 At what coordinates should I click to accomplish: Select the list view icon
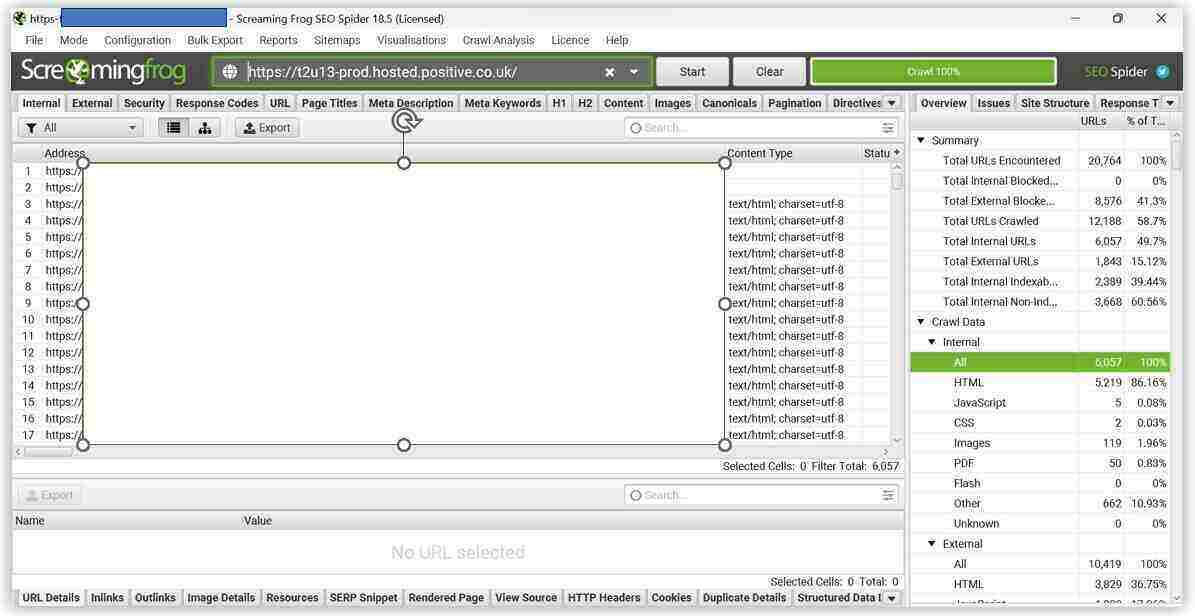[x=174, y=128]
